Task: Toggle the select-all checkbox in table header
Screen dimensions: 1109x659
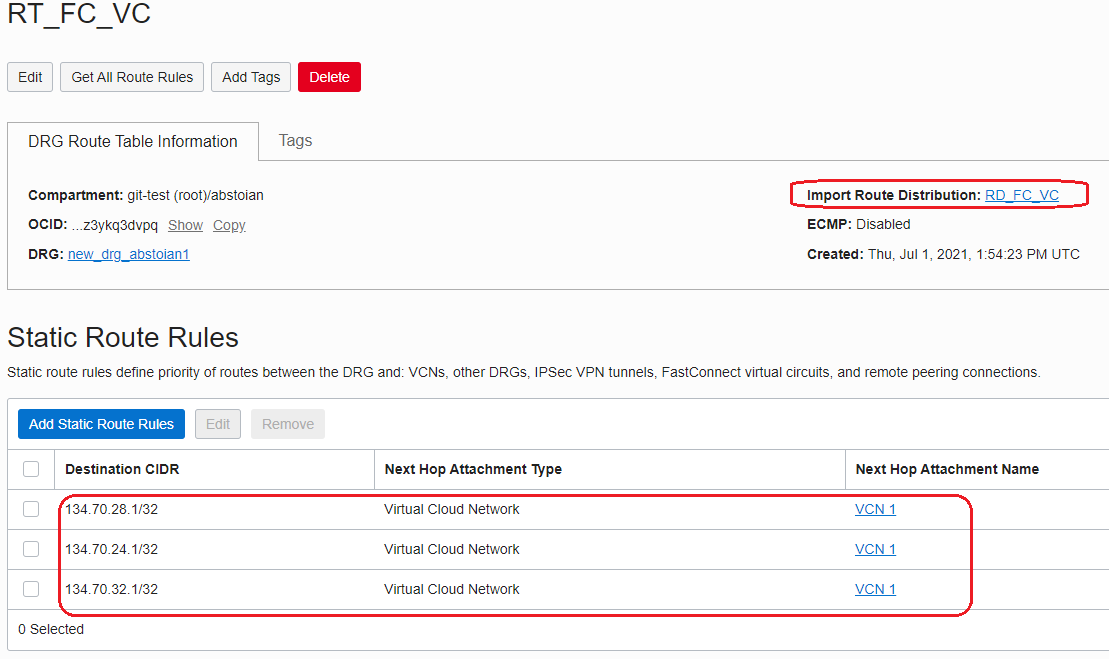Action: click(31, 469)
